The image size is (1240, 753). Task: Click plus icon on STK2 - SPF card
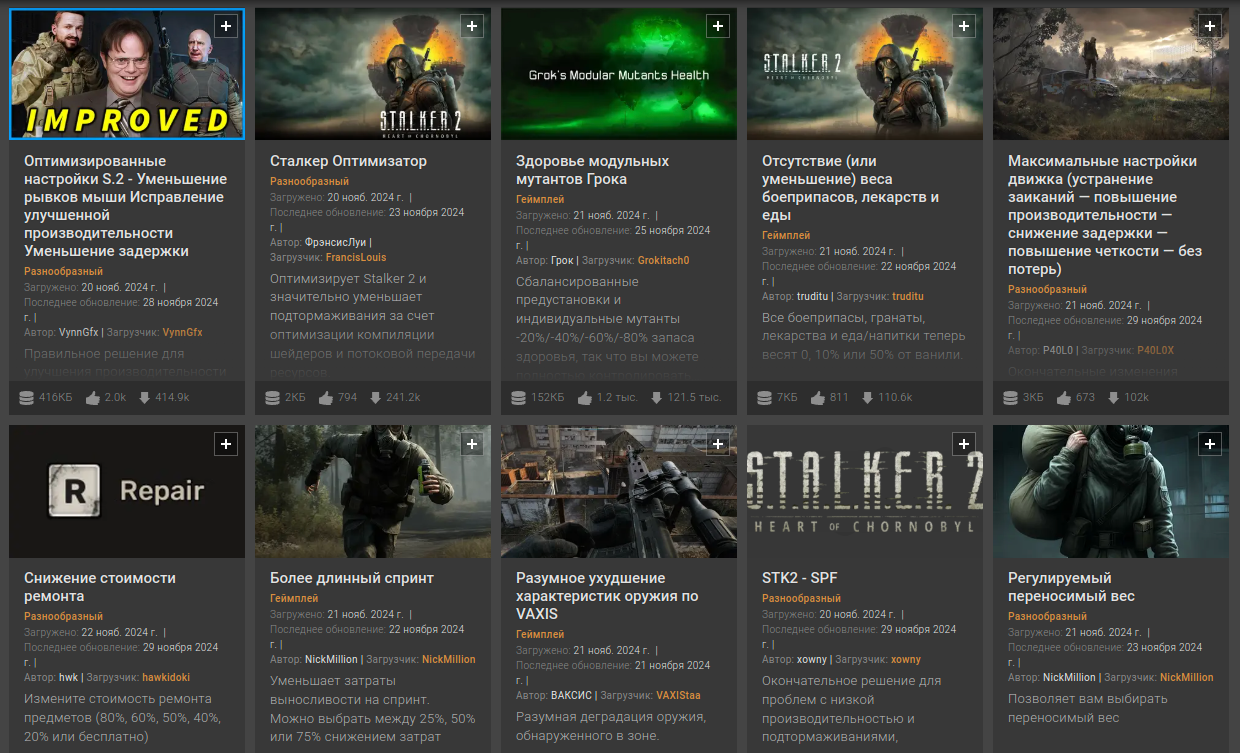964,444
